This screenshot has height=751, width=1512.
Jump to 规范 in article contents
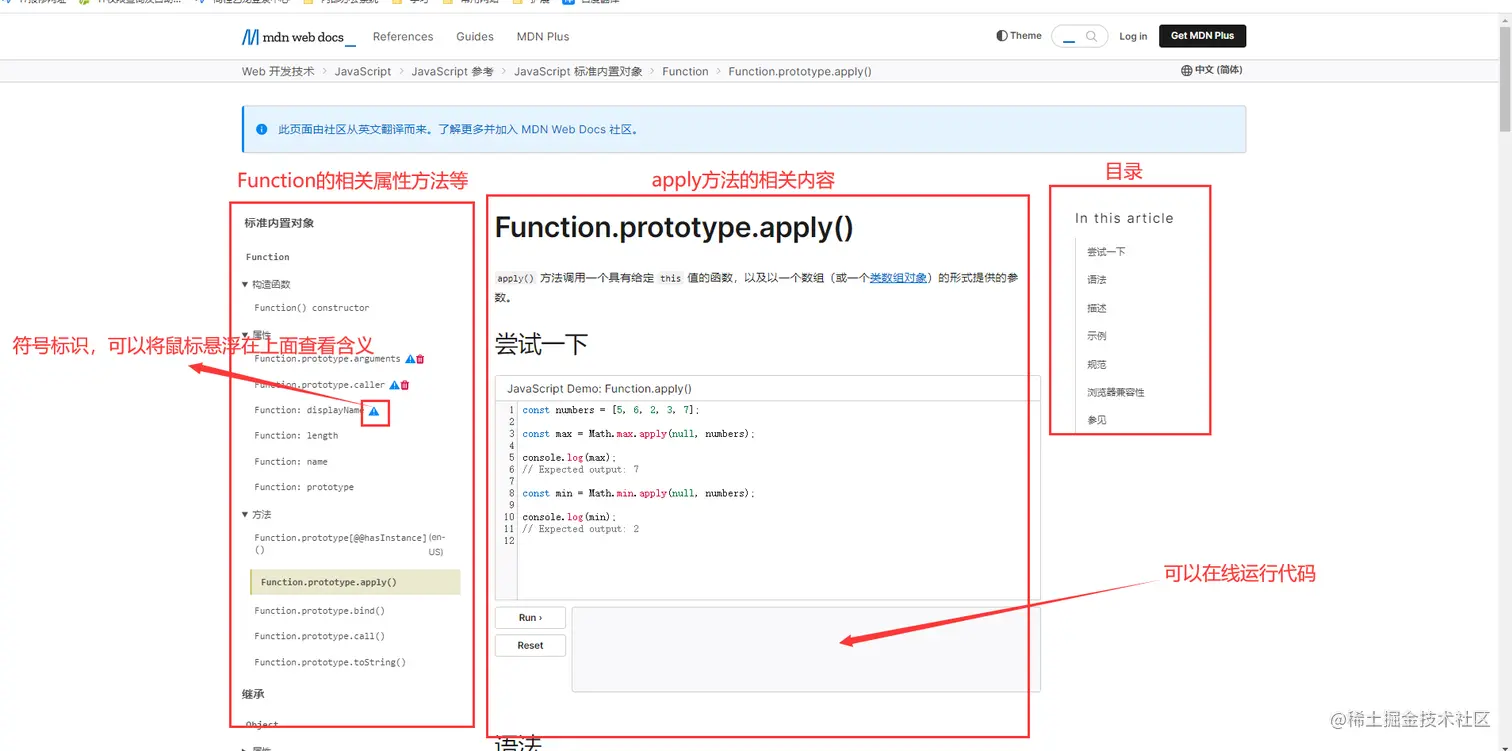click(1097, 364)
